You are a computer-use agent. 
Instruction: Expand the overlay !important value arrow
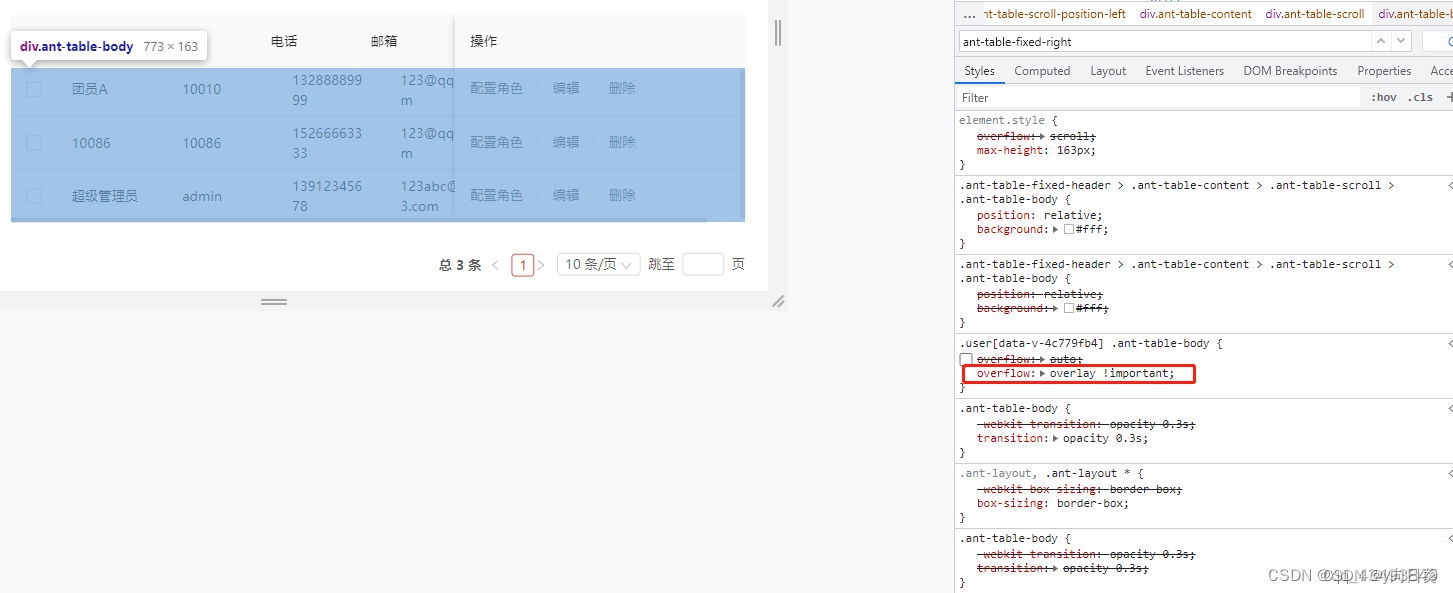click(x=1043, y=373)
